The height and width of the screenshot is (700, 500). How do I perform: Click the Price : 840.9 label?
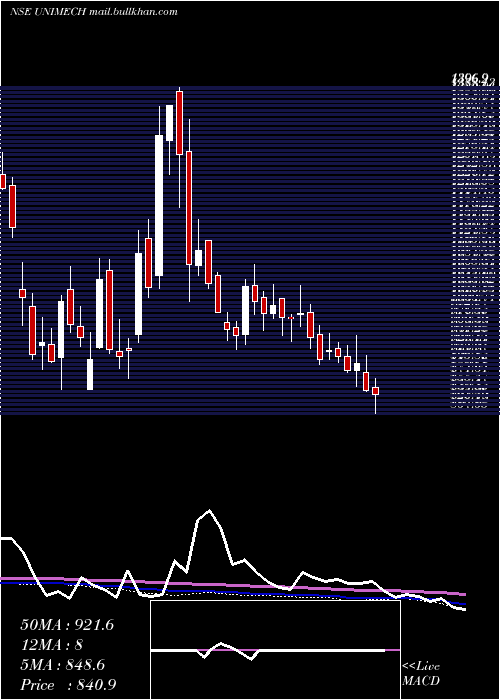tap(68, 685)
